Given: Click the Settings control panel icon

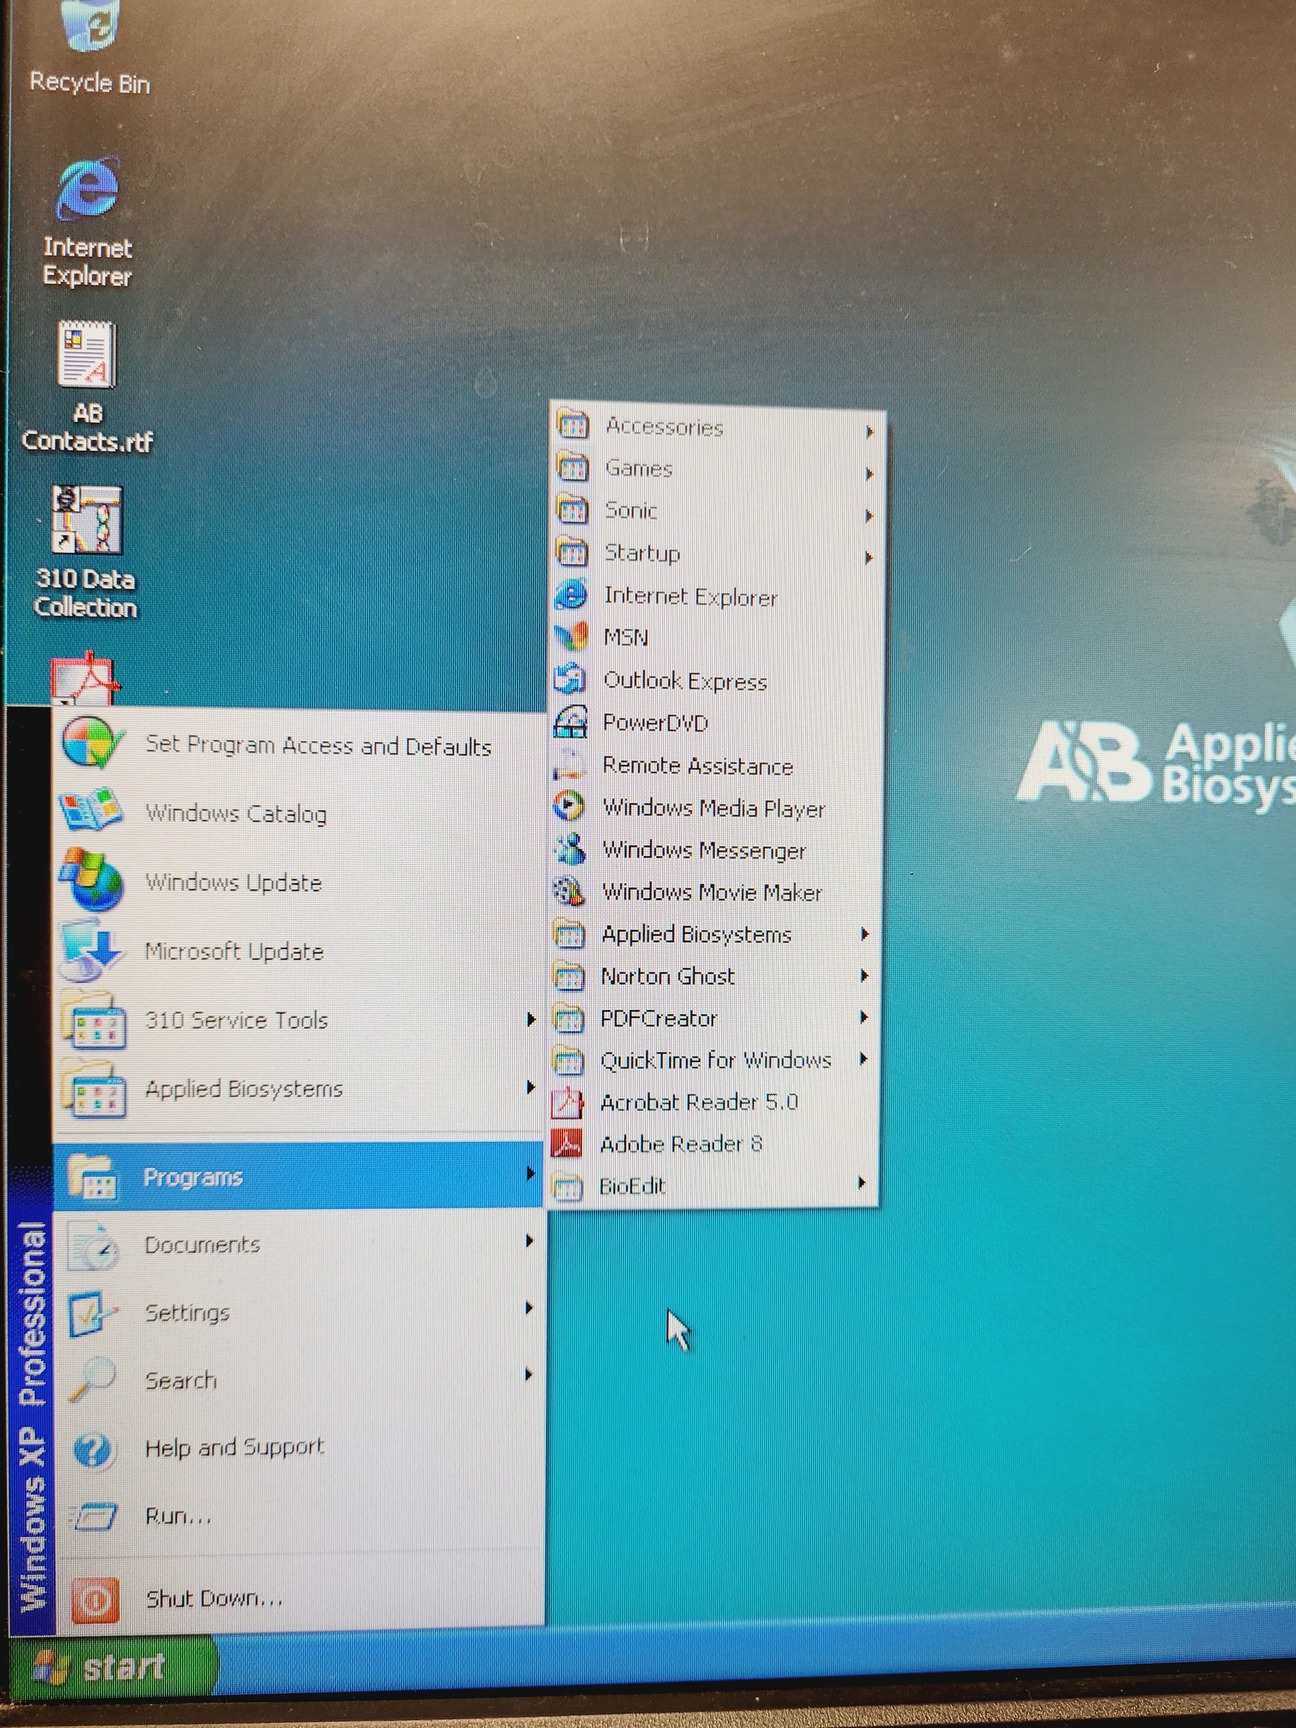Looking at the screenshot, I should pos(93,1313).
